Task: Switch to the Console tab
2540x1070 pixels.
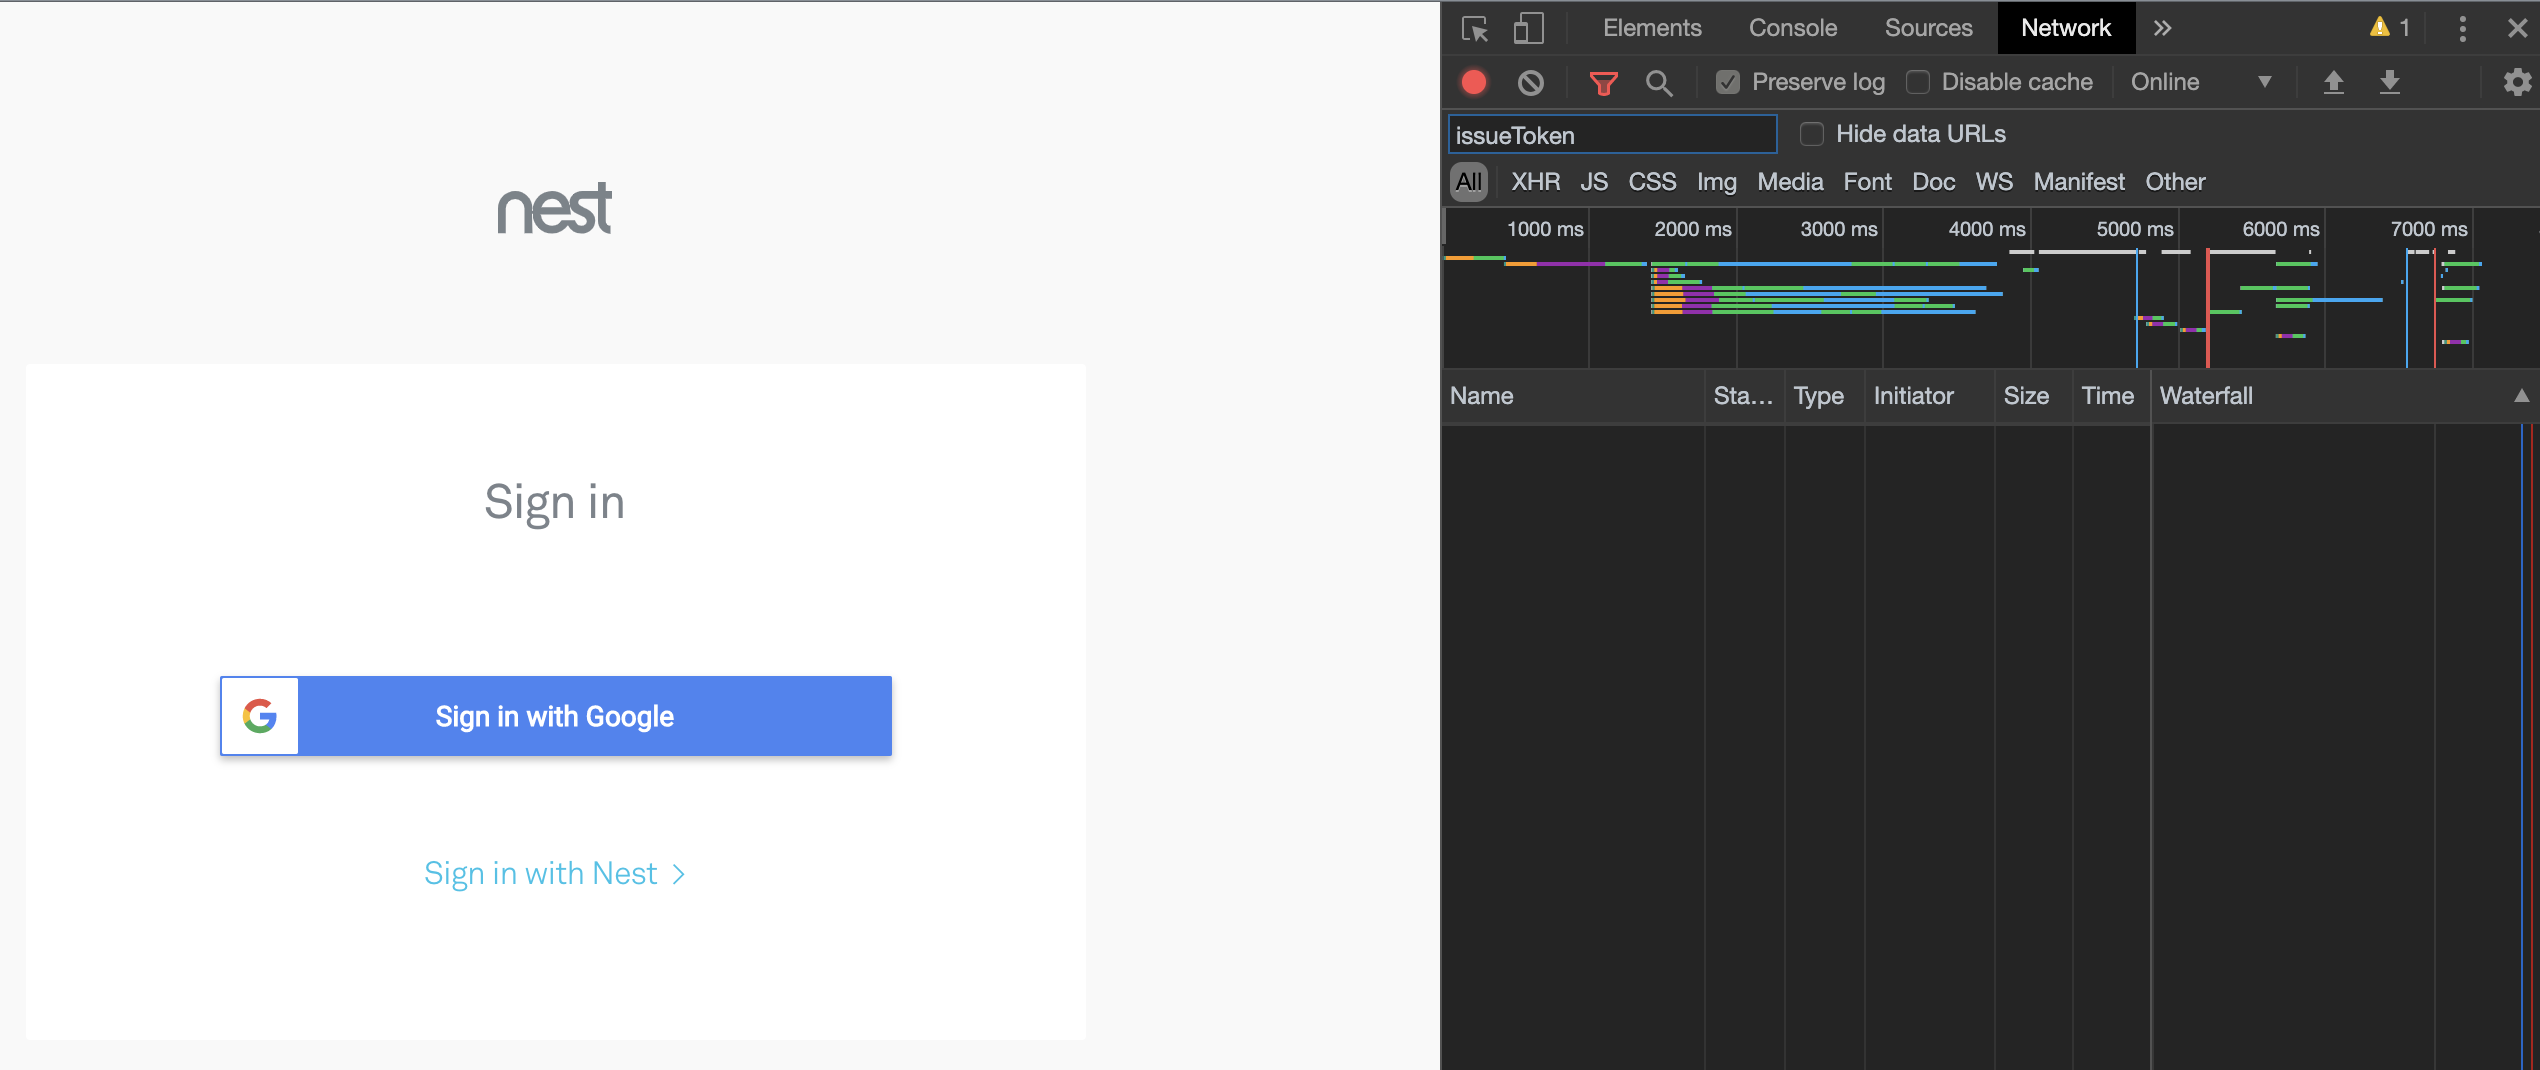Action: click(x=1793, y=28)
